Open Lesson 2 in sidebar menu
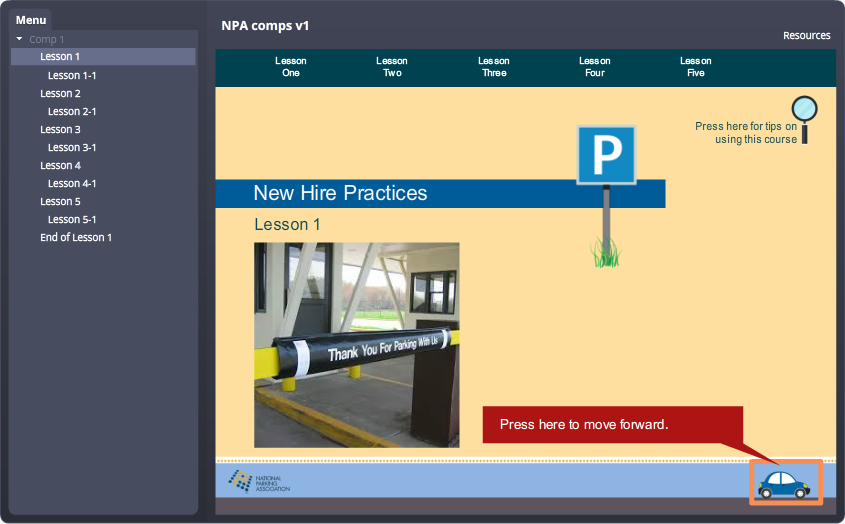This screenshot has width=845, height=524. click(60, 93)
